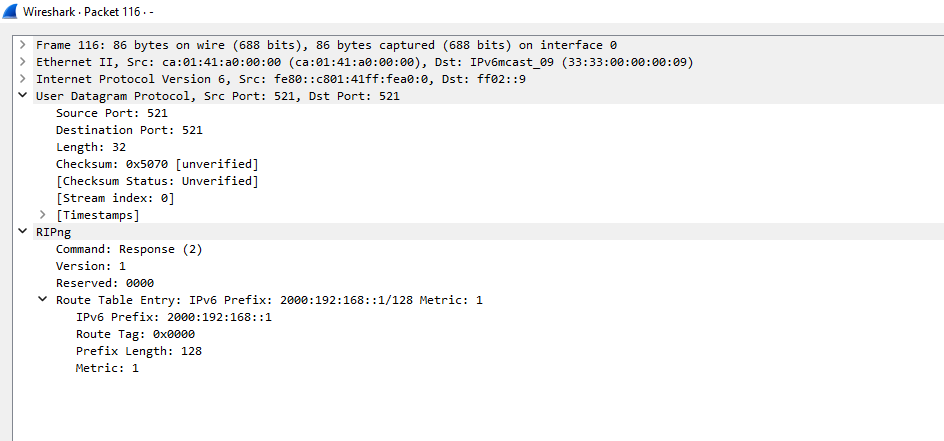The height and width of the screenshot is (441, 944).
Task: Collapse the User Datagram Protocol section
Action: click(x=23, y=96)
